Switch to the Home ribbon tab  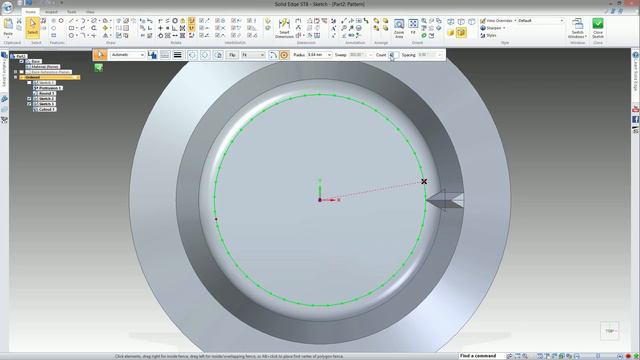[x=31, y=12]
